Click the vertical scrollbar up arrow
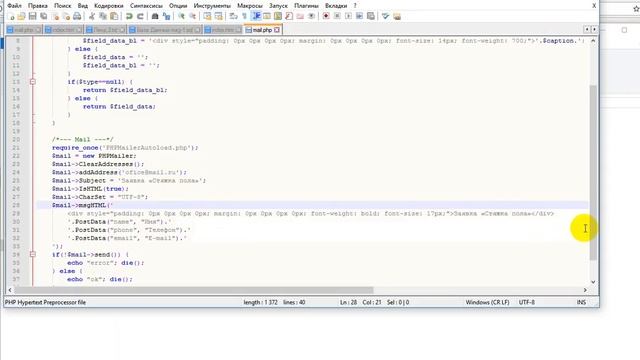Viewport: 640px width, 360px height. [593, 41]
